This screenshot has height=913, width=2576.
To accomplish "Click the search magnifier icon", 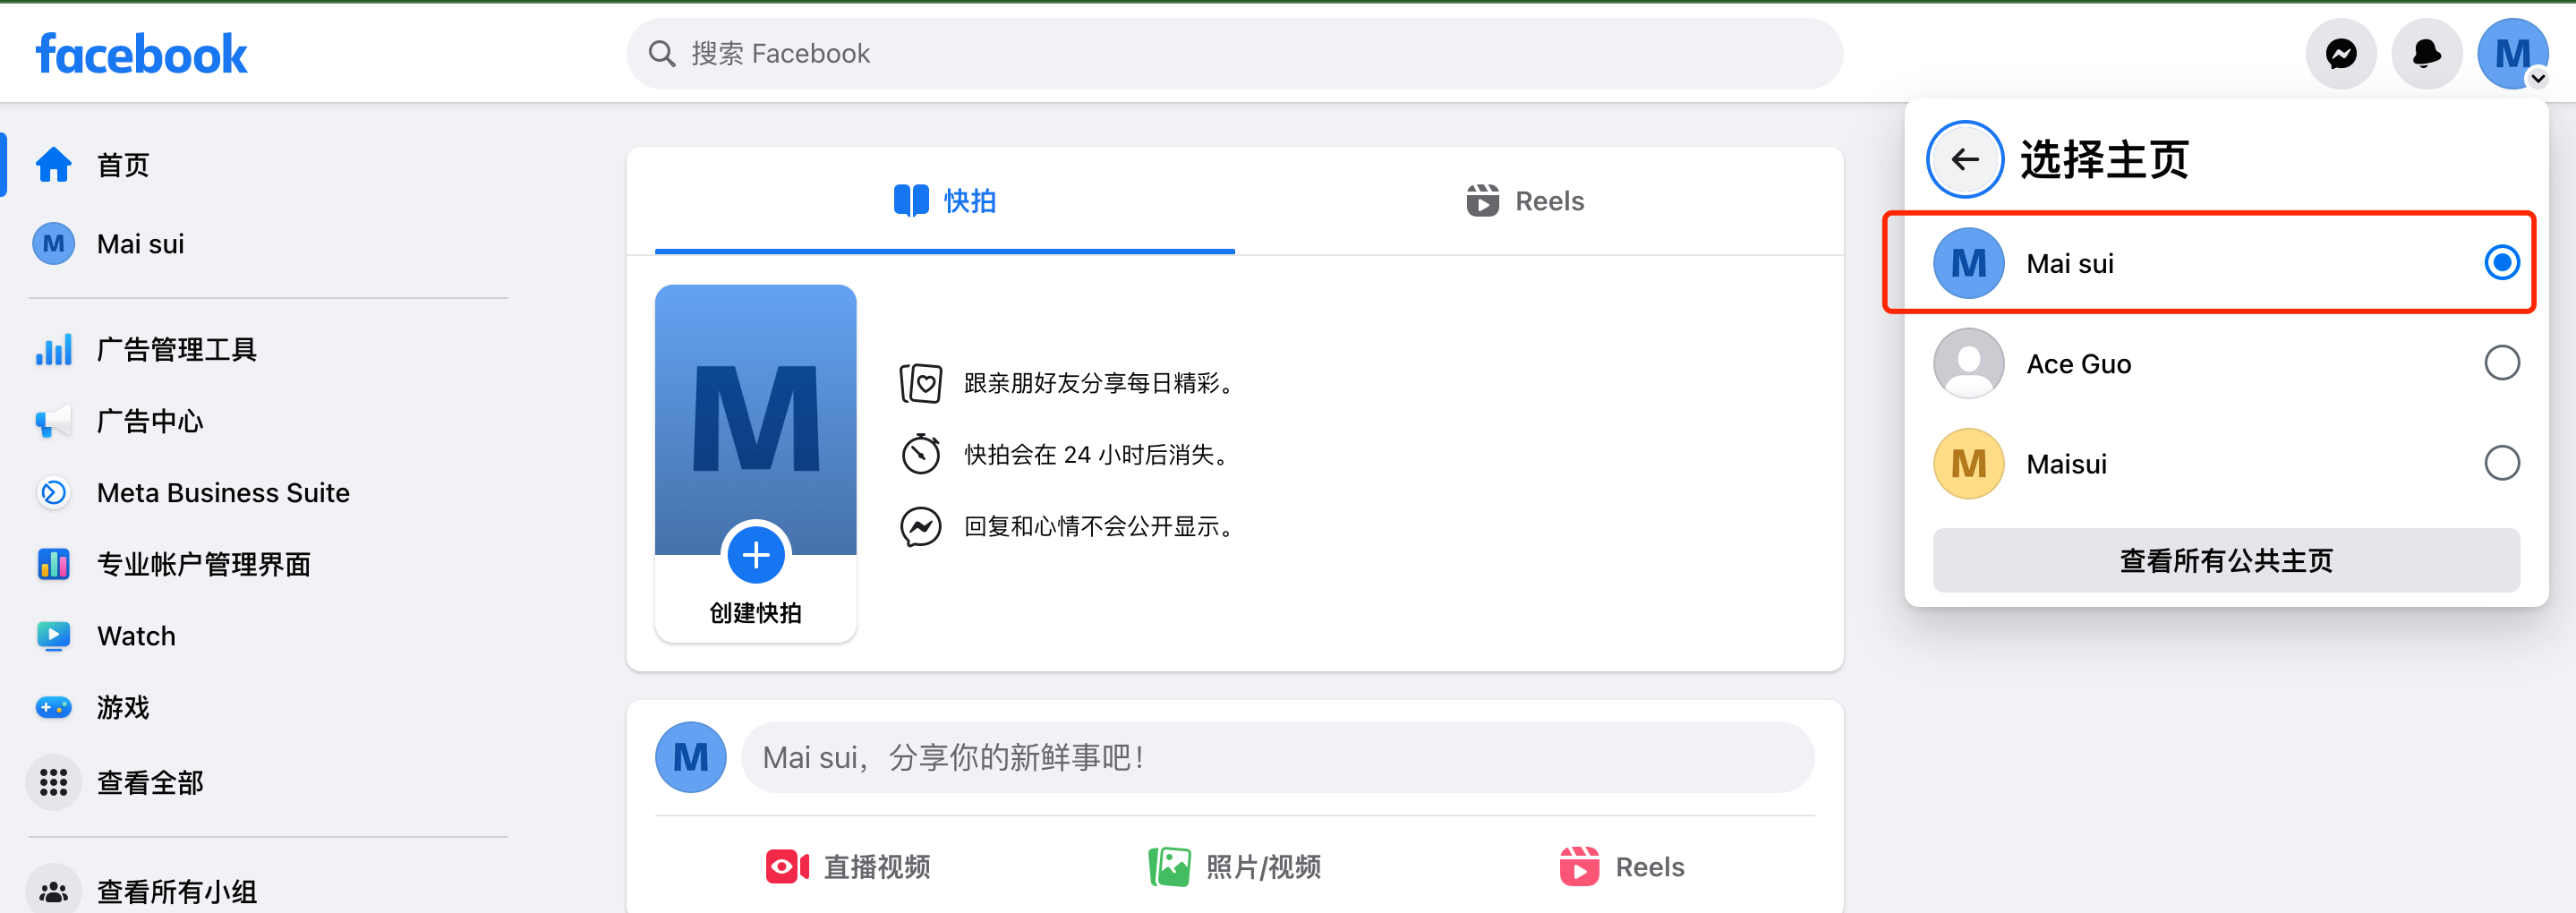I will click(x=662, y=54).
